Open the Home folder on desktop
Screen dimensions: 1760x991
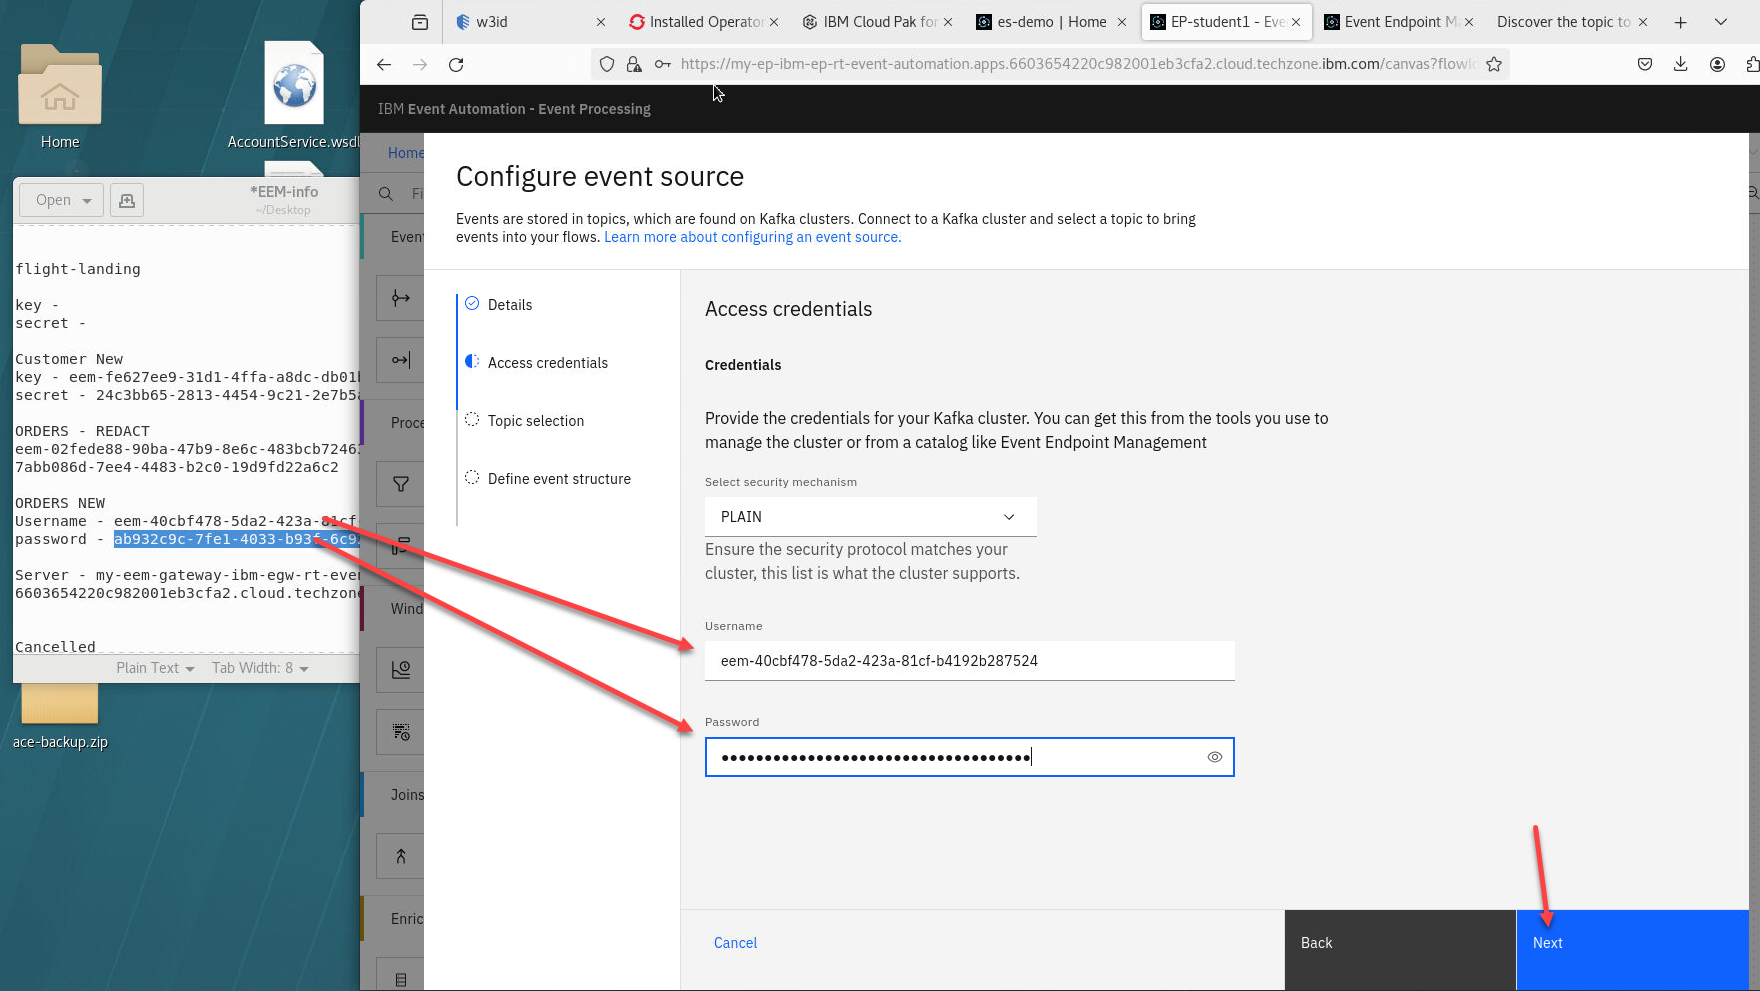pyautogui.click(x=60, y=97)
